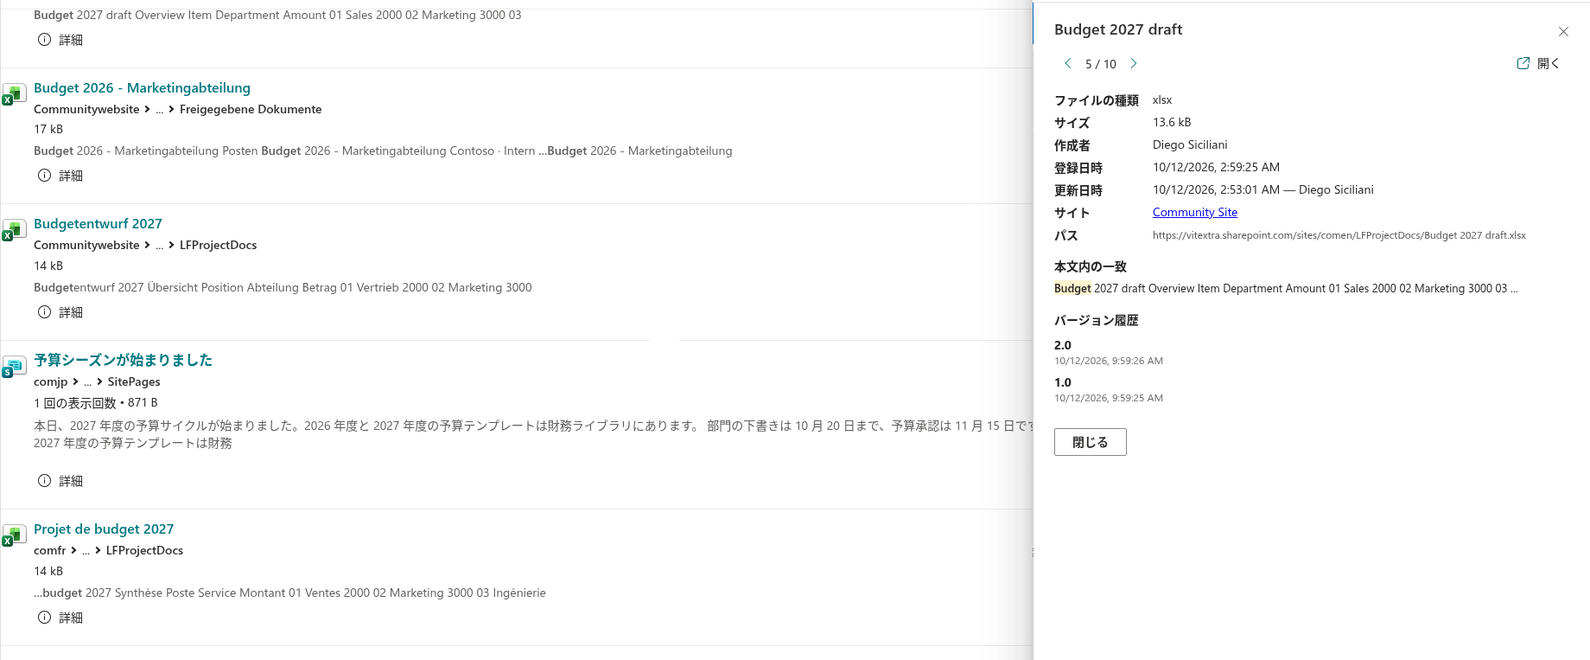Click 1 回の表示回数 • 871 B text
Image resolution: width=1590 pixels, height=660 pixels.
(x=96, y=403)
